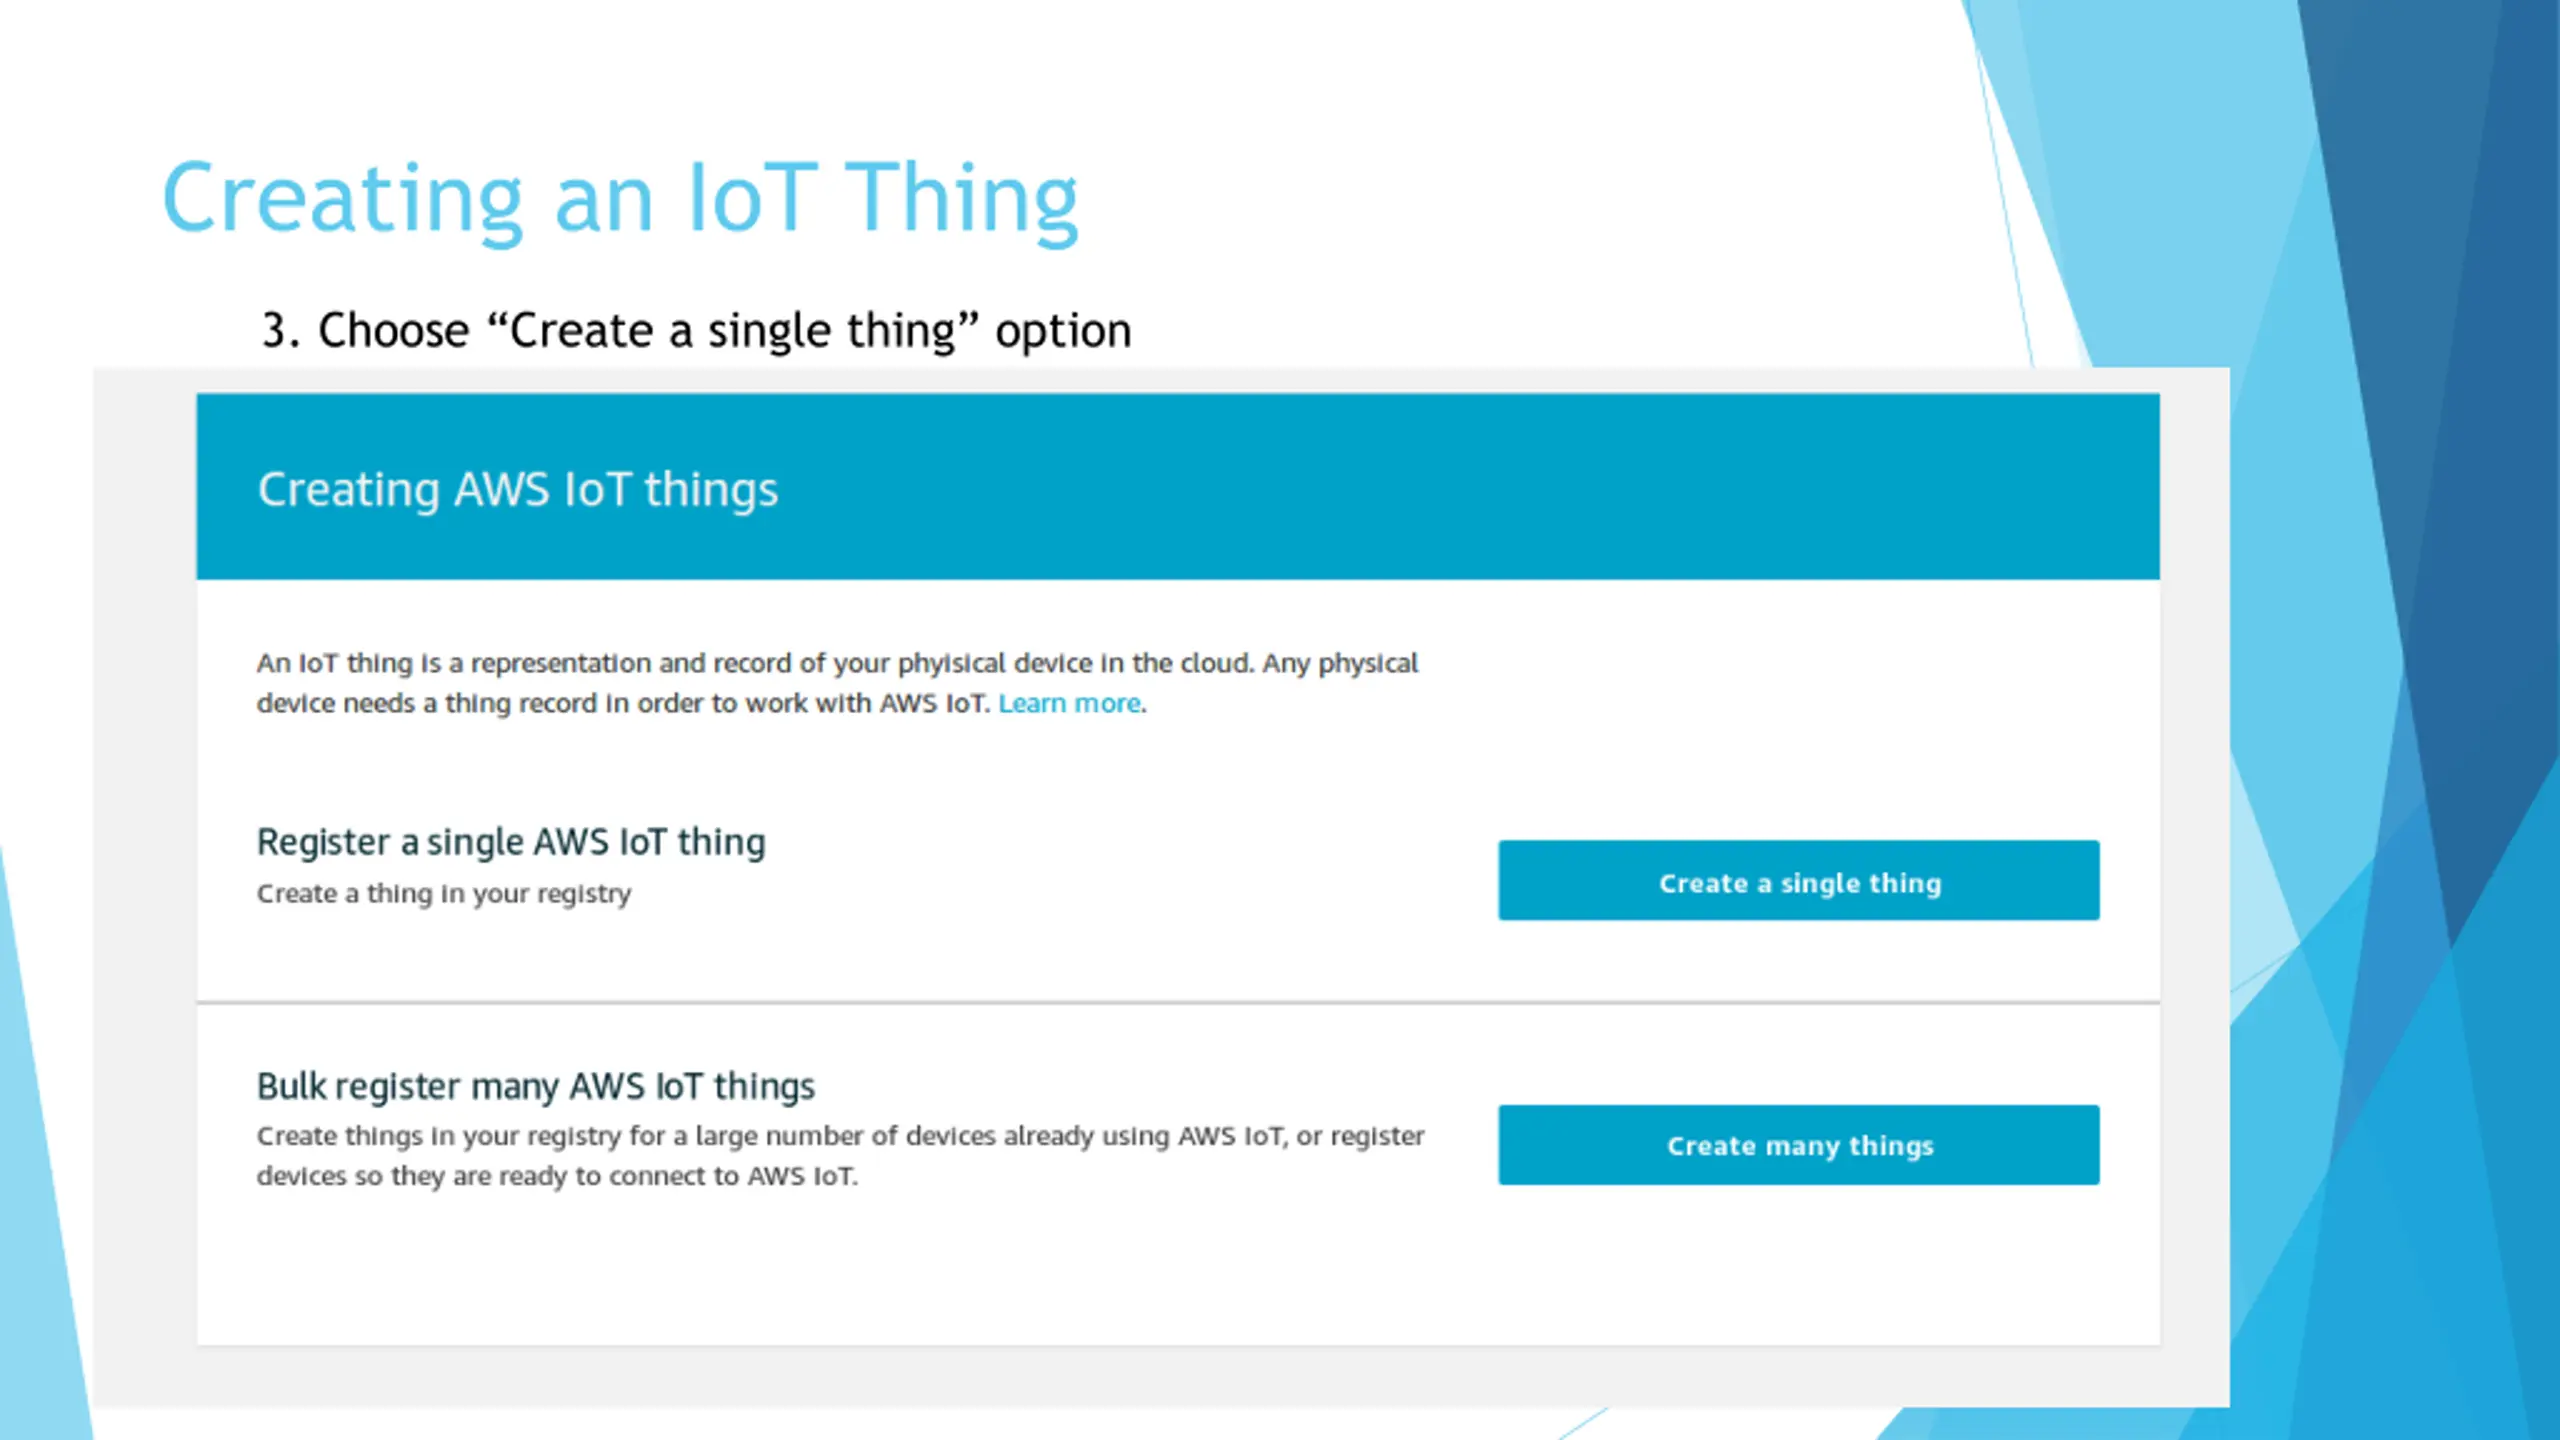Click the gray border of the embedded screenshot
The image size is (2560, 1440).
click(x=144, y=880)
